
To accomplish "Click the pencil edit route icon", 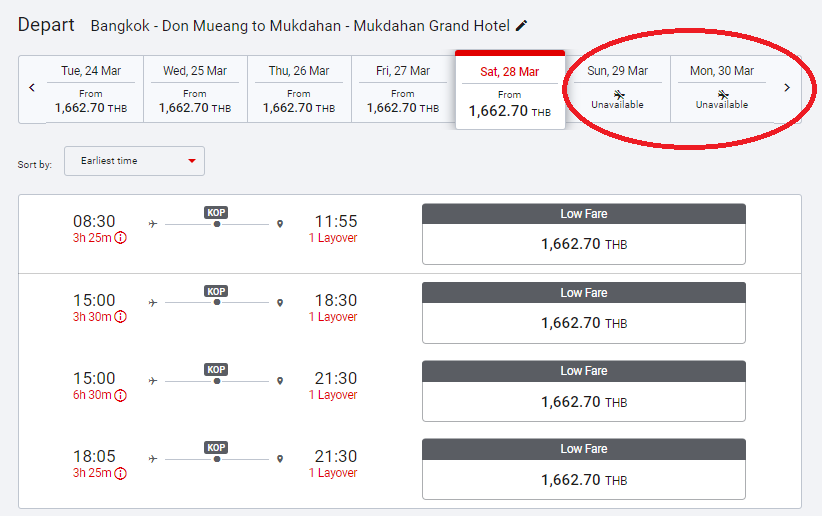I will tap(521, 26).
